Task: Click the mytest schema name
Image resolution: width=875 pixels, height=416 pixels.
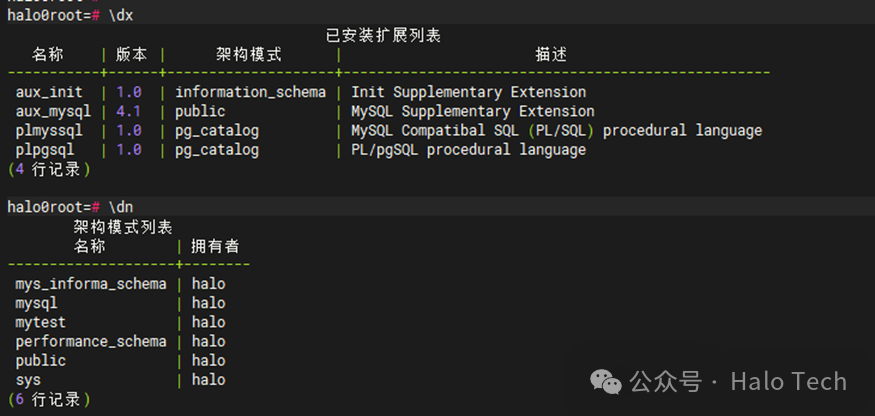Action: click(41, 322)
